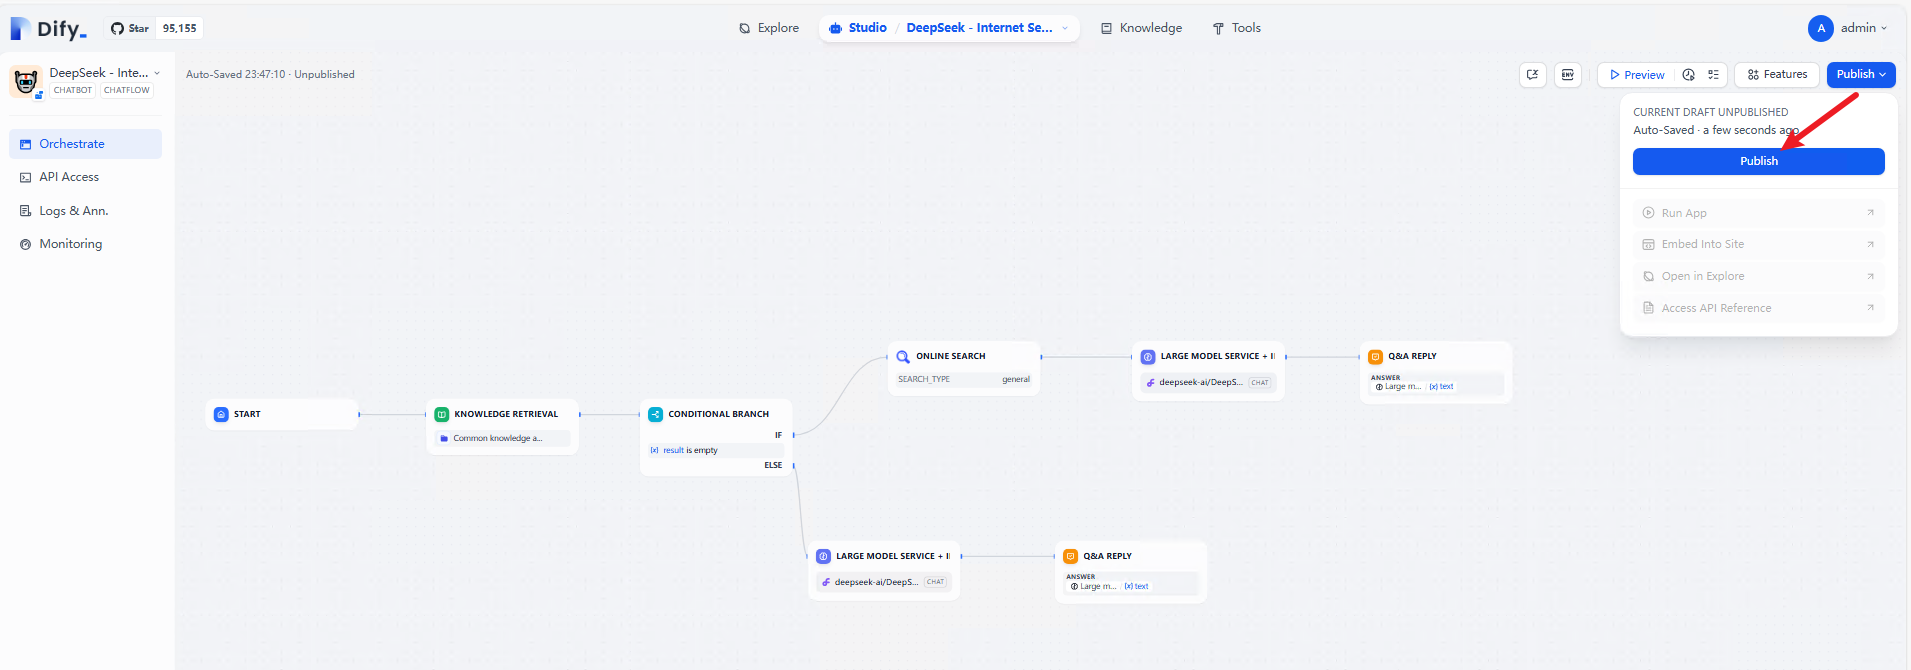This screenshot has height=670, width=1911.
Task: Click the Studio robot icon
Action: 836,28
